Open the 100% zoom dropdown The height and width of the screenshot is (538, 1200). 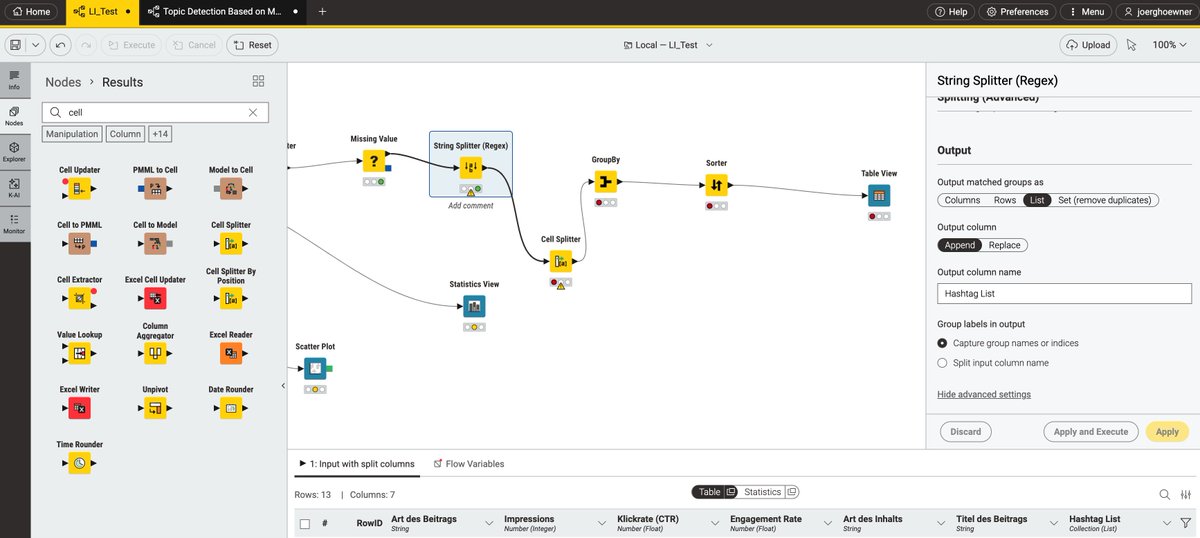coord(1170,45)
